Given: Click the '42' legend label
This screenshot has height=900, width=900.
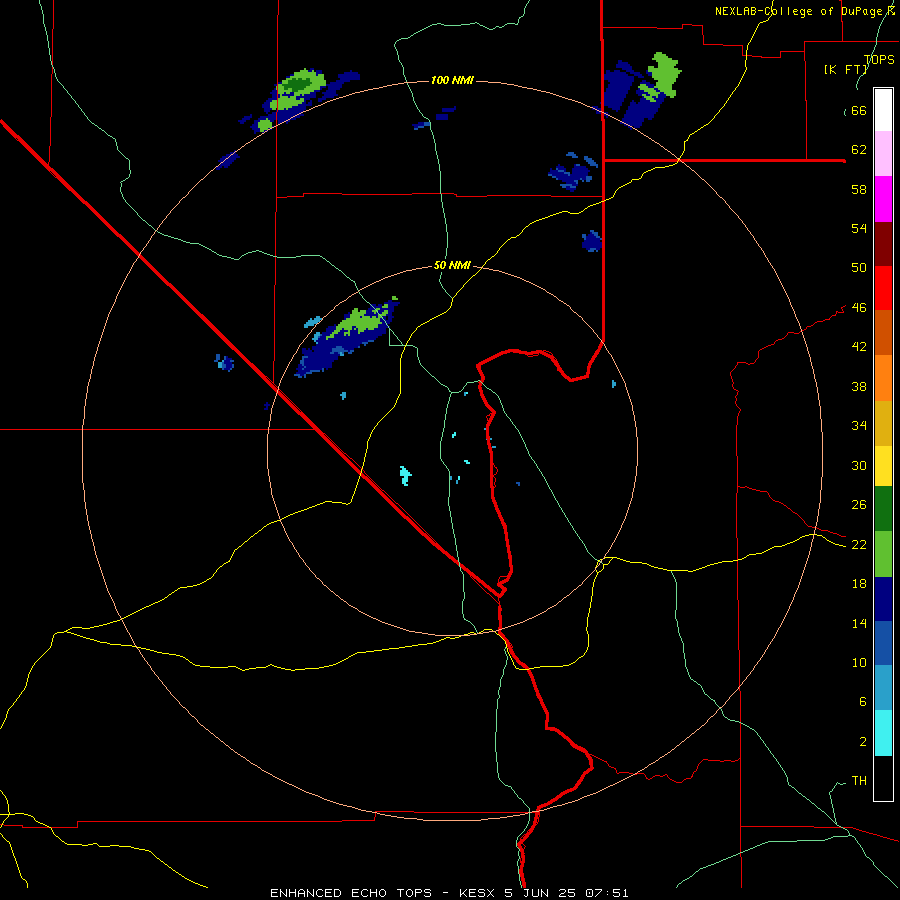Looking at the screenshot, I should [x=859, y=347].
